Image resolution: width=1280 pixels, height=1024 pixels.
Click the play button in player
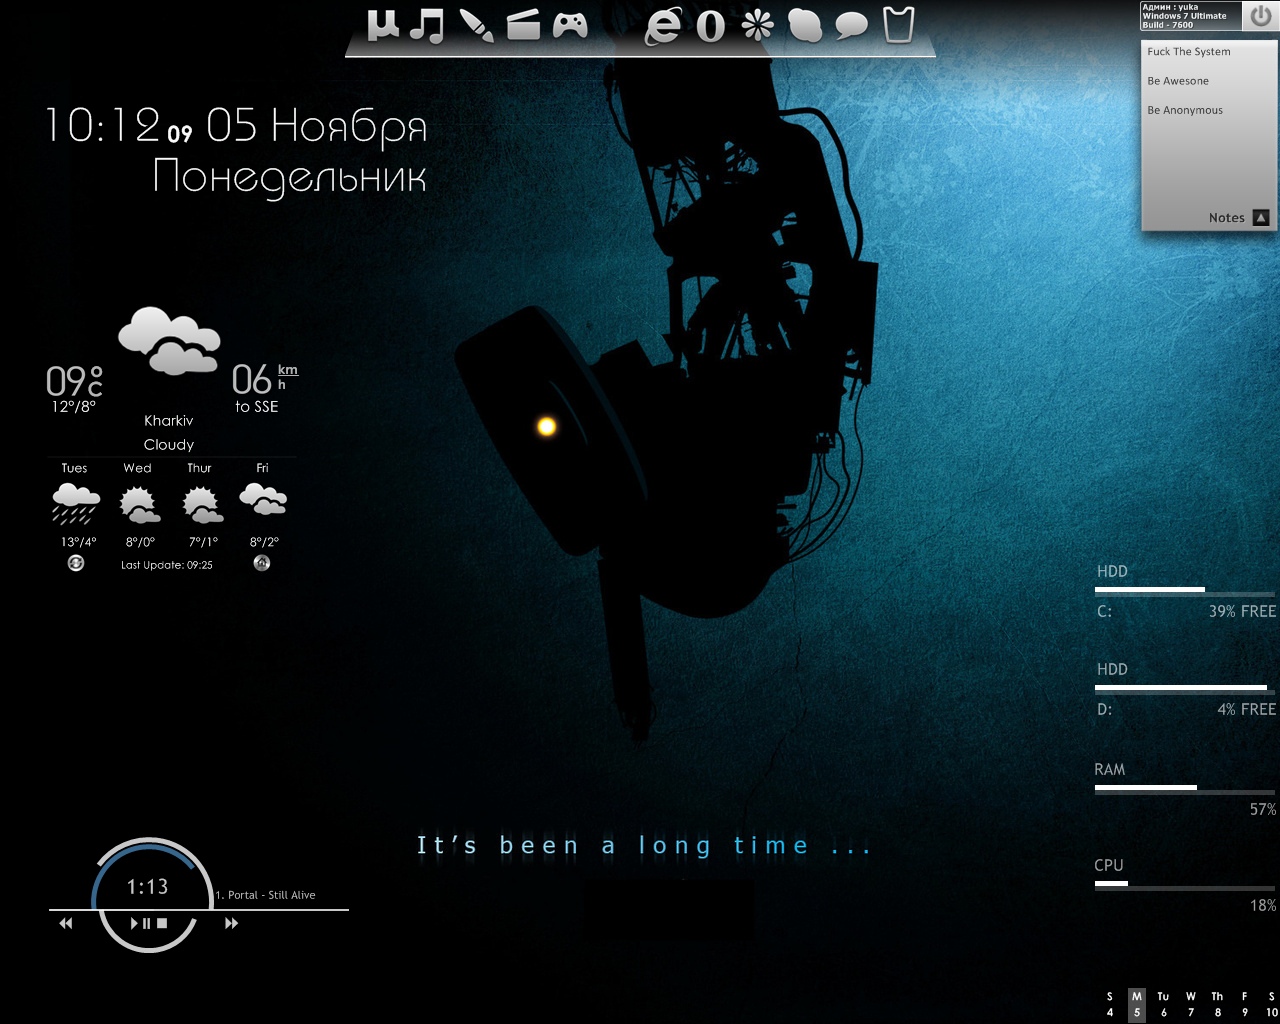pyautogui.click(x=135, y=923)
